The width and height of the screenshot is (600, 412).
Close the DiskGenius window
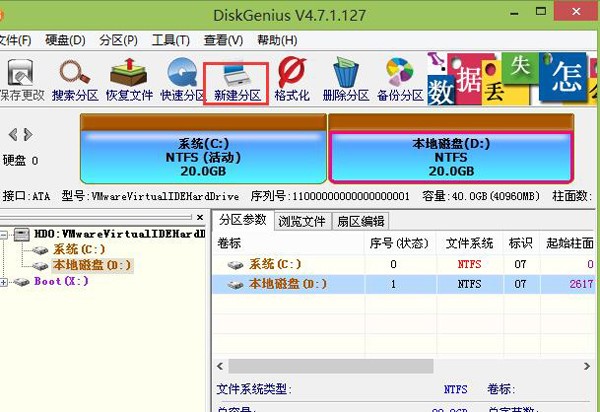click(576, 12)
